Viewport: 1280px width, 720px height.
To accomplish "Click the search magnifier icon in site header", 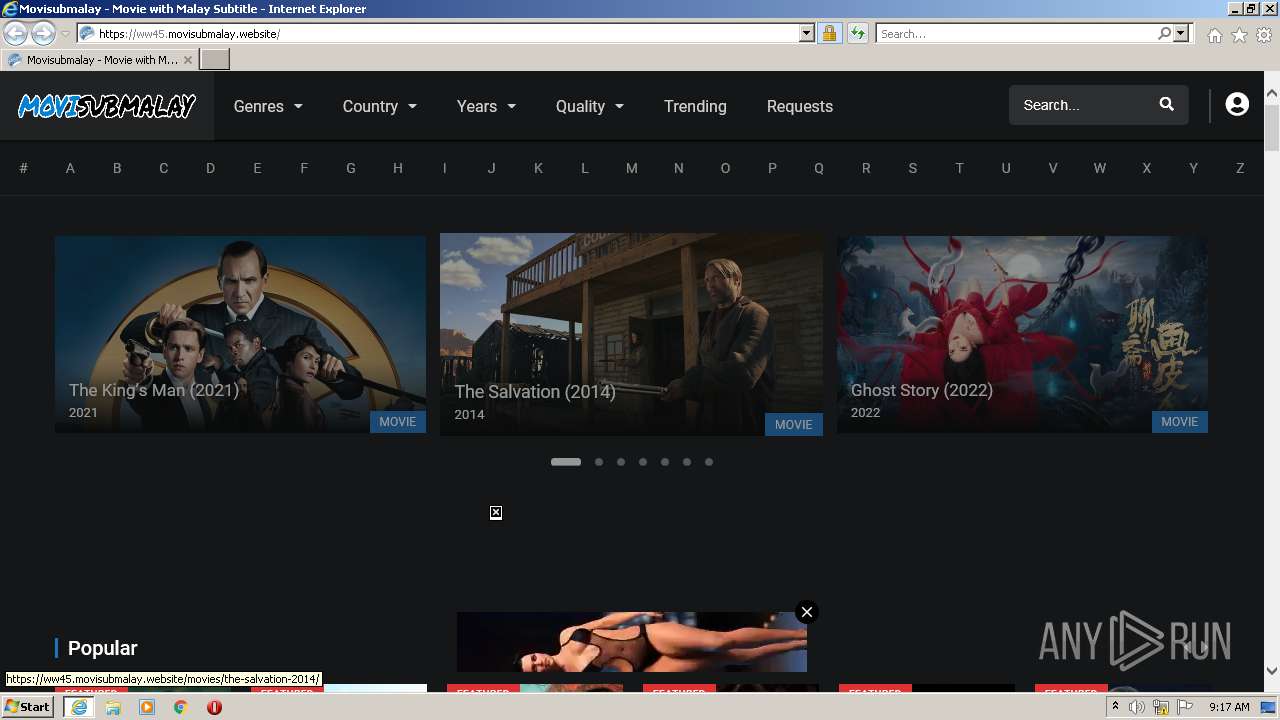I will pos(1166,105).
